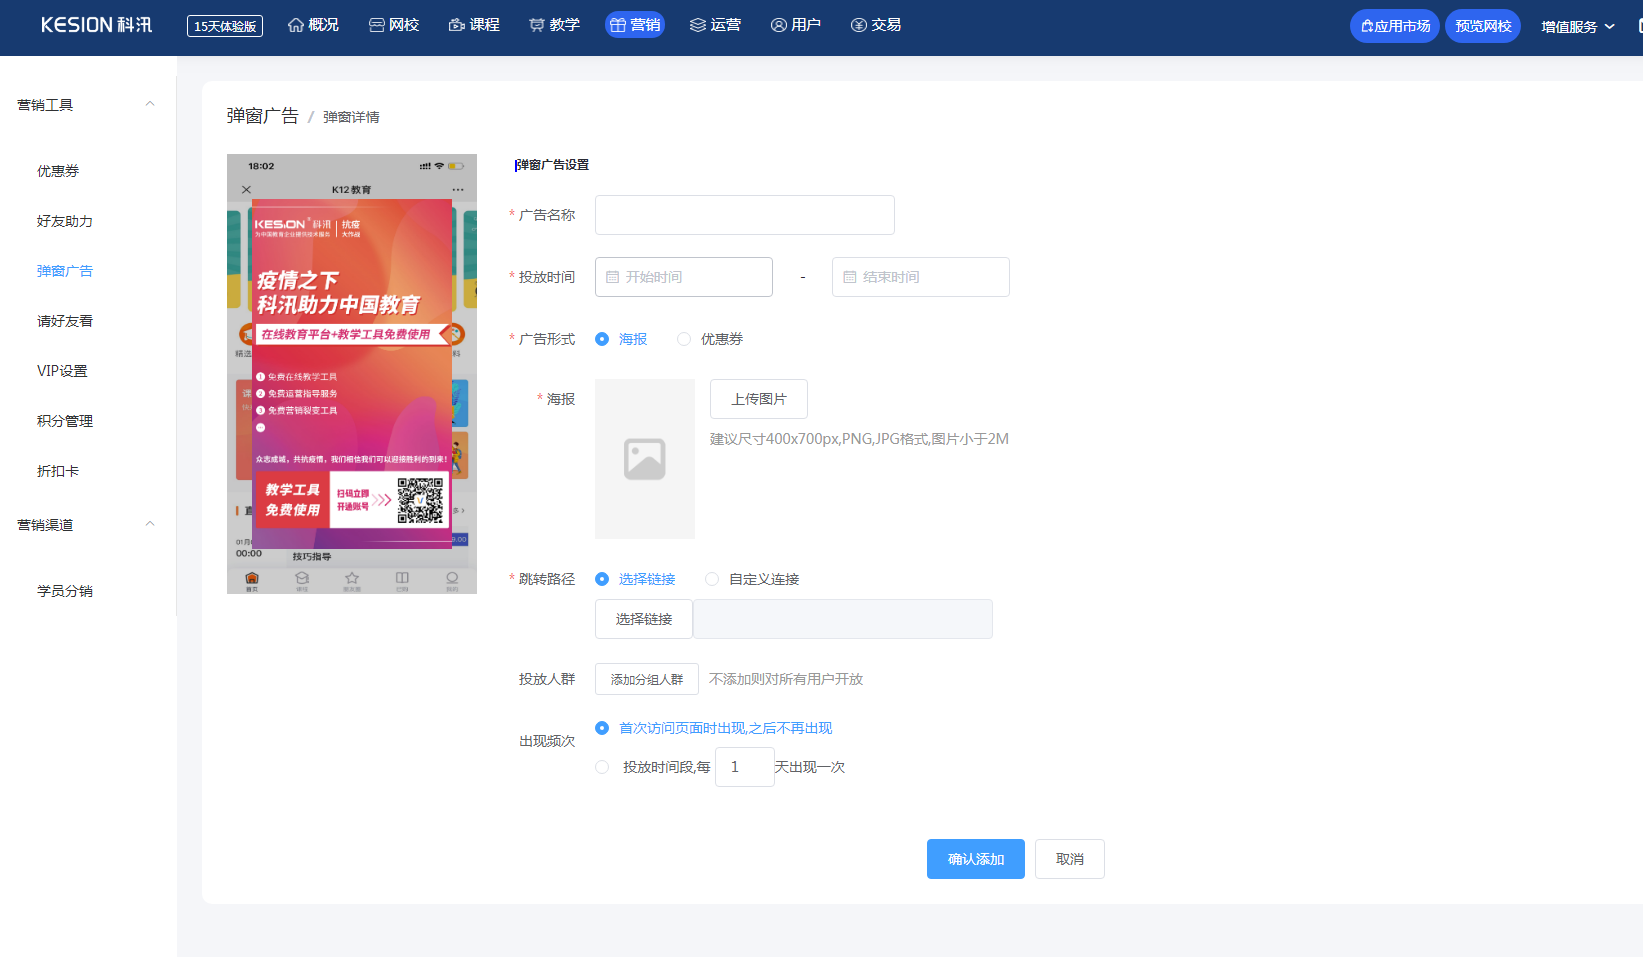Open the 概况 overview menu
The height and width of the screenshot is (957, 1643).
(x=313, y=25)
